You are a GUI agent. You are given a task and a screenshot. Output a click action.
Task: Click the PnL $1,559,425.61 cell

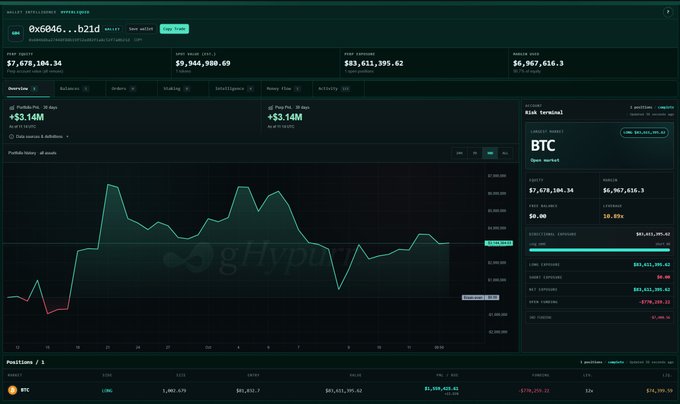(x=441, y=389)
